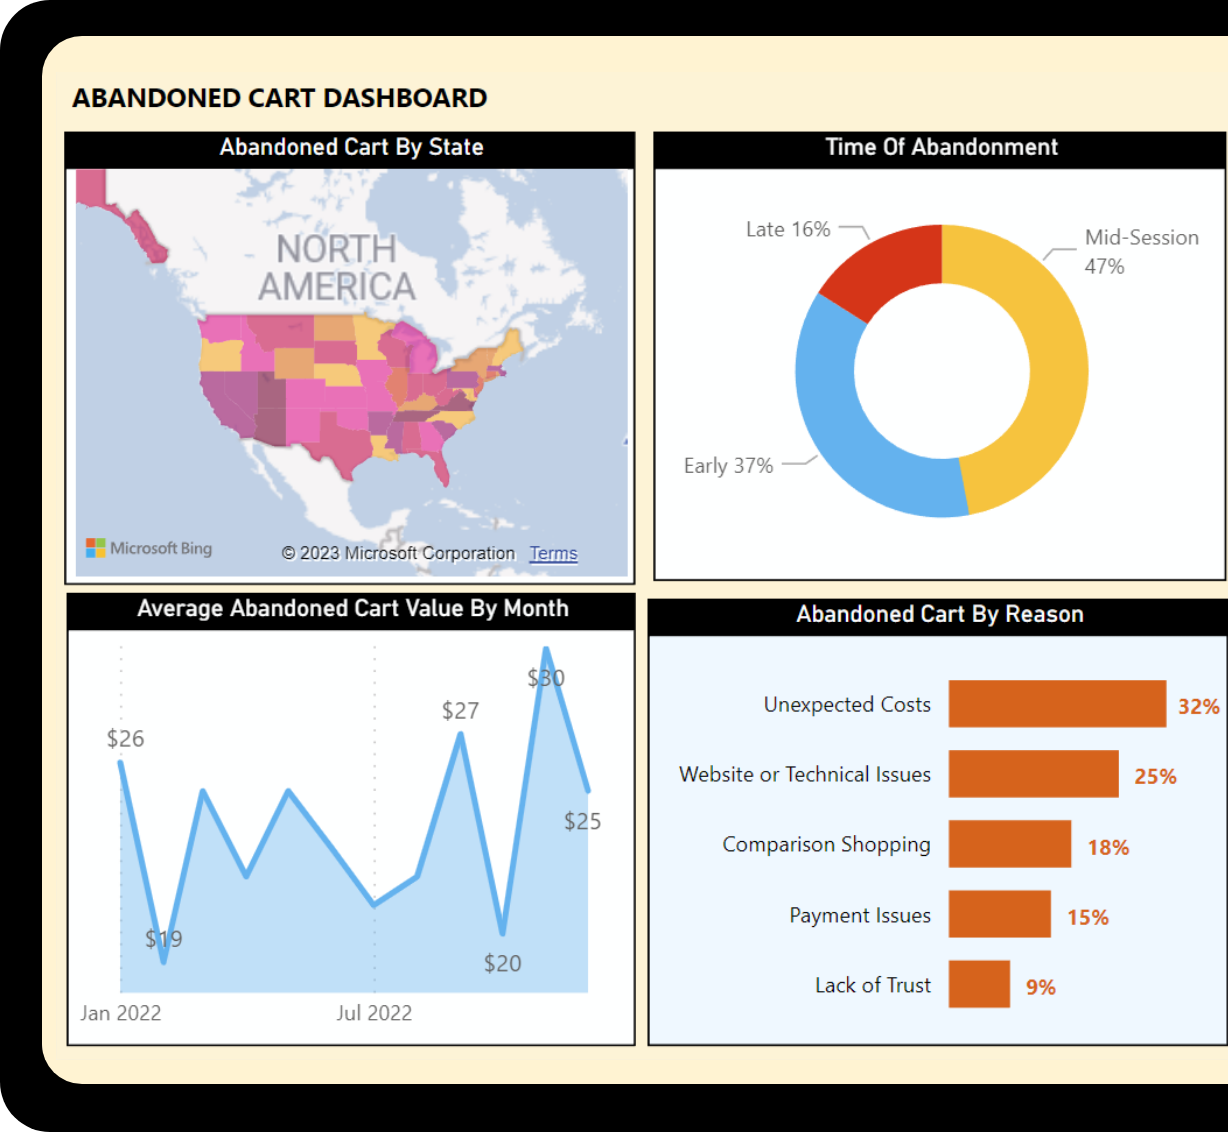Click the 'Abandoned Cart By Reason' title
The height and width of the screenshot is (1132, 1228).
coord(940,614)
